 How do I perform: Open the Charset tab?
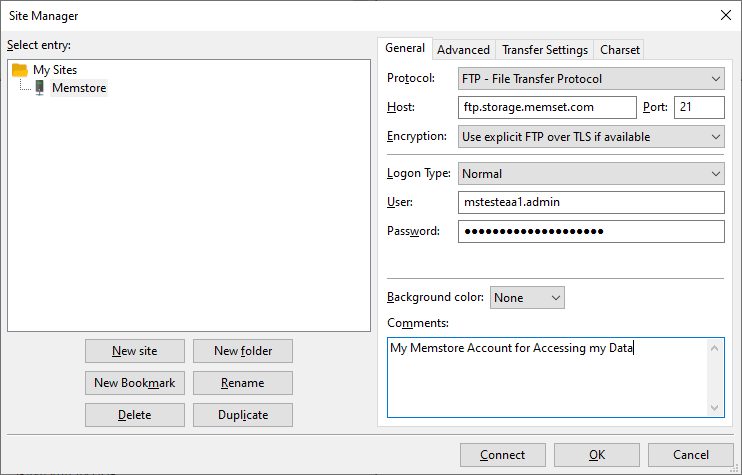point(619,50)
